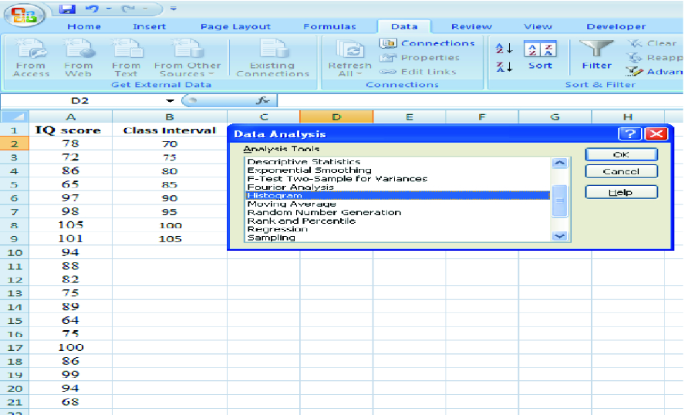Switch to the Home tab
This screenshot has height=415, width=685.
84,27
